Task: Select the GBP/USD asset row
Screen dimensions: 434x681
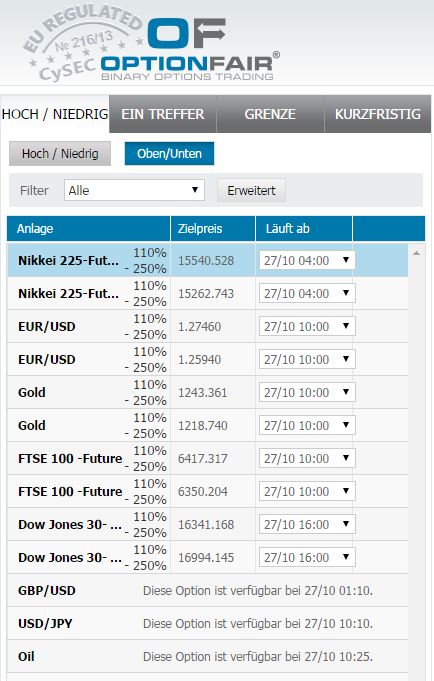Action: (x=208, y=591)
